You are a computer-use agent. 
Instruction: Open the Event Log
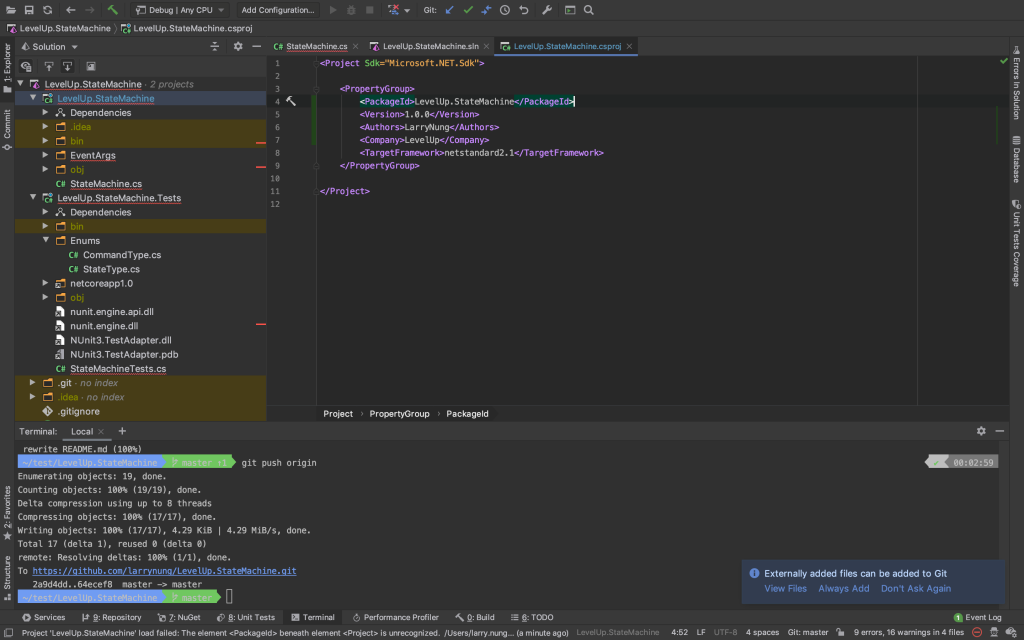click(x=978, y=617)
